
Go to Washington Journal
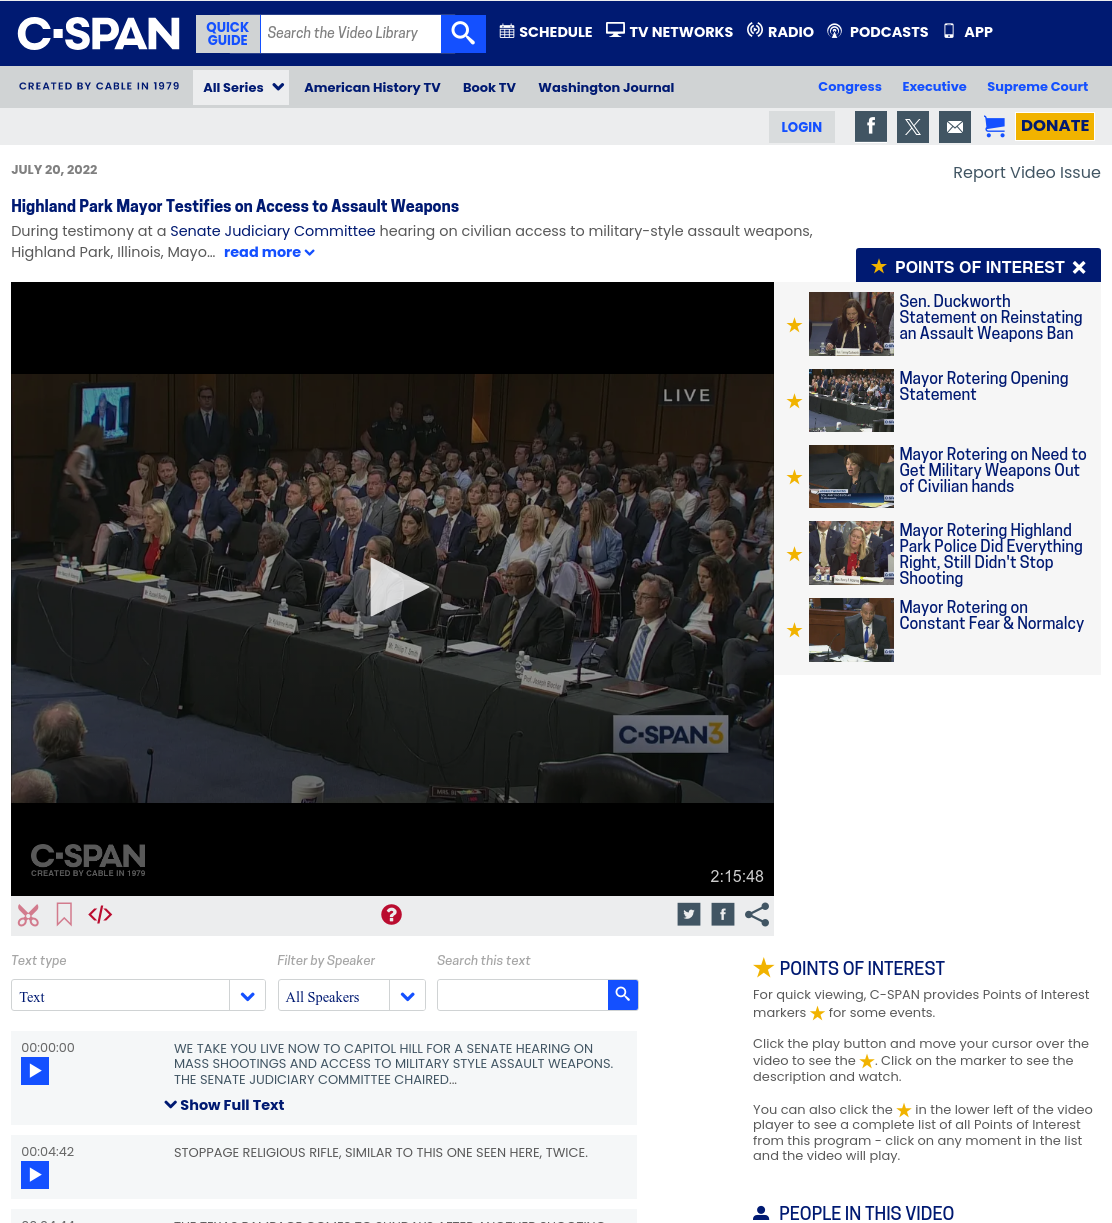(606, 87)
